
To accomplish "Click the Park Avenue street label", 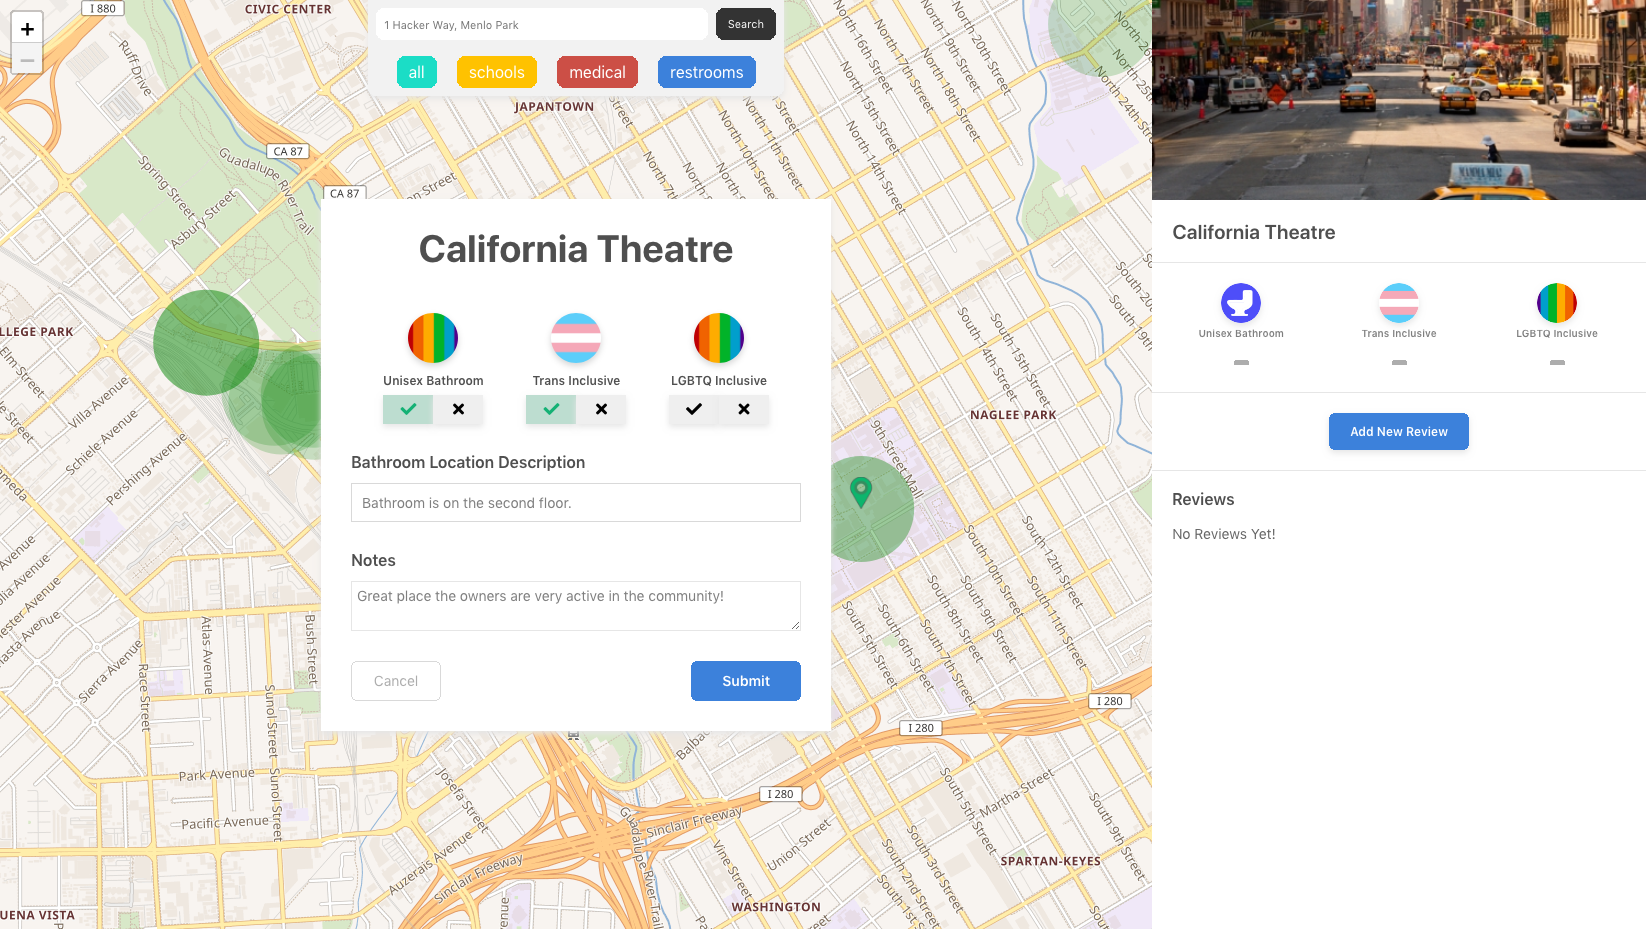I will [217, 775].
